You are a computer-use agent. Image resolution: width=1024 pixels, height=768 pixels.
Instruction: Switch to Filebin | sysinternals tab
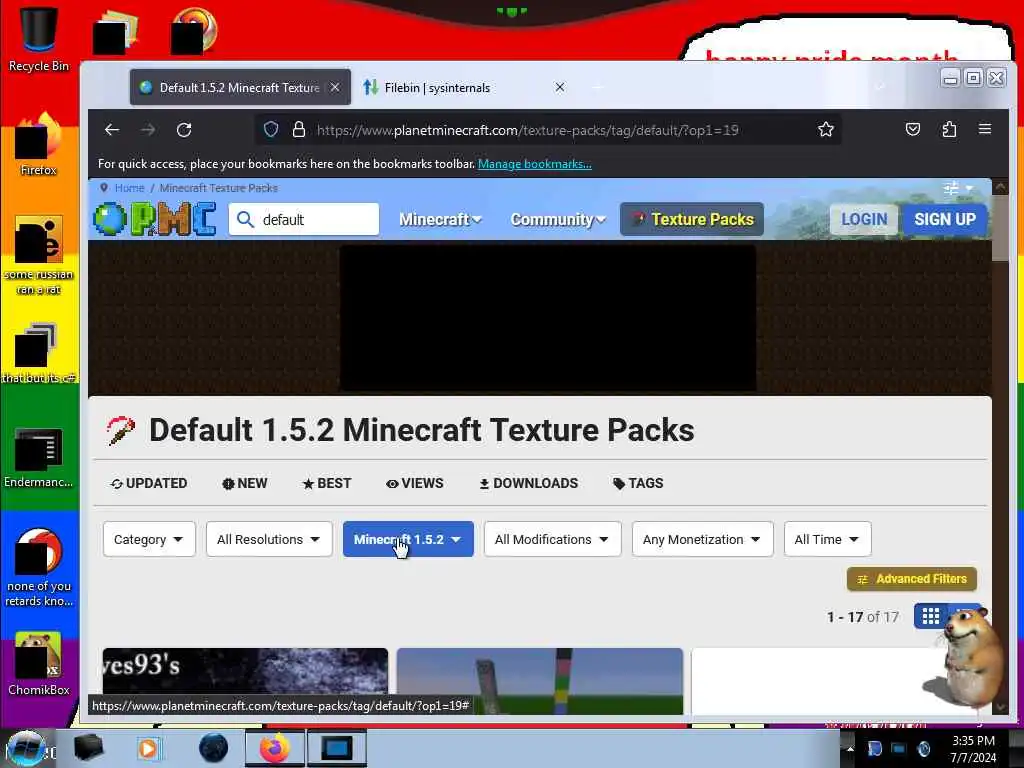[x=464, y=87]
